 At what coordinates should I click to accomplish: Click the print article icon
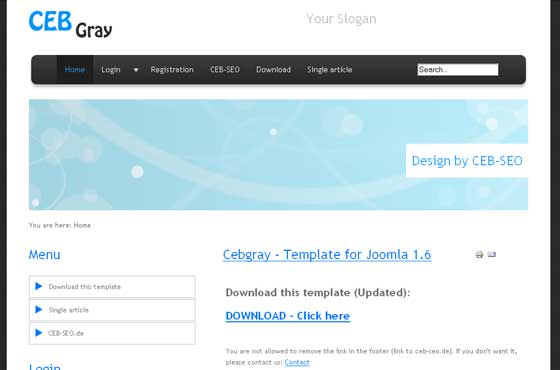(479, 254)
